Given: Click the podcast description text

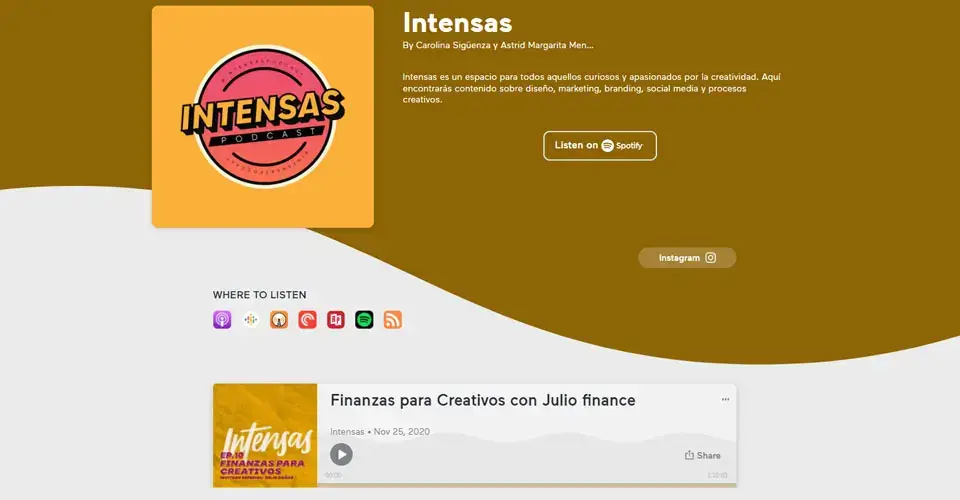Looking at the screenshot, I should [x=591, y=88].
